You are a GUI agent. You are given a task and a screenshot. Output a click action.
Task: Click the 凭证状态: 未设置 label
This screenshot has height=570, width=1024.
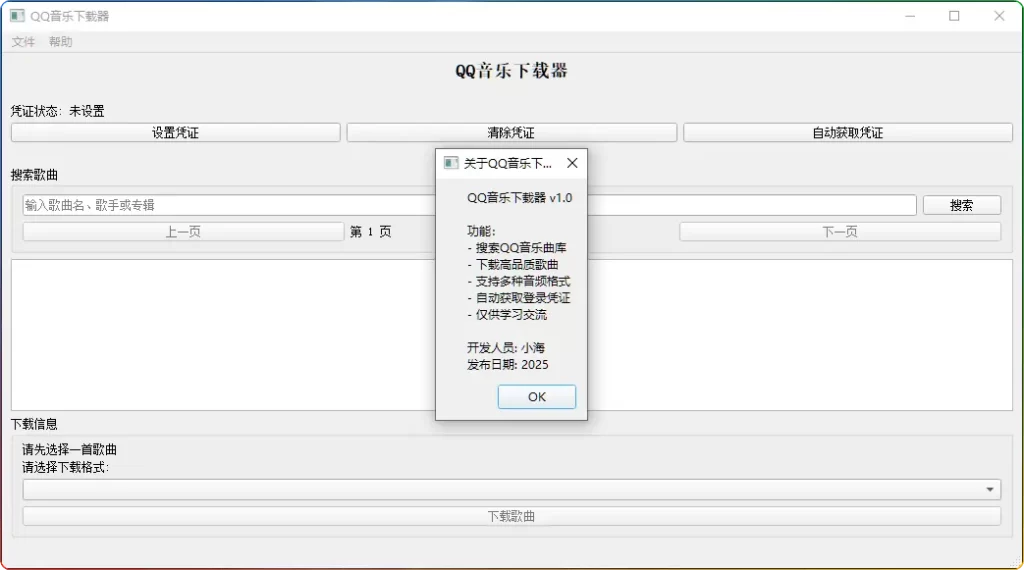(x=57, y=111)
